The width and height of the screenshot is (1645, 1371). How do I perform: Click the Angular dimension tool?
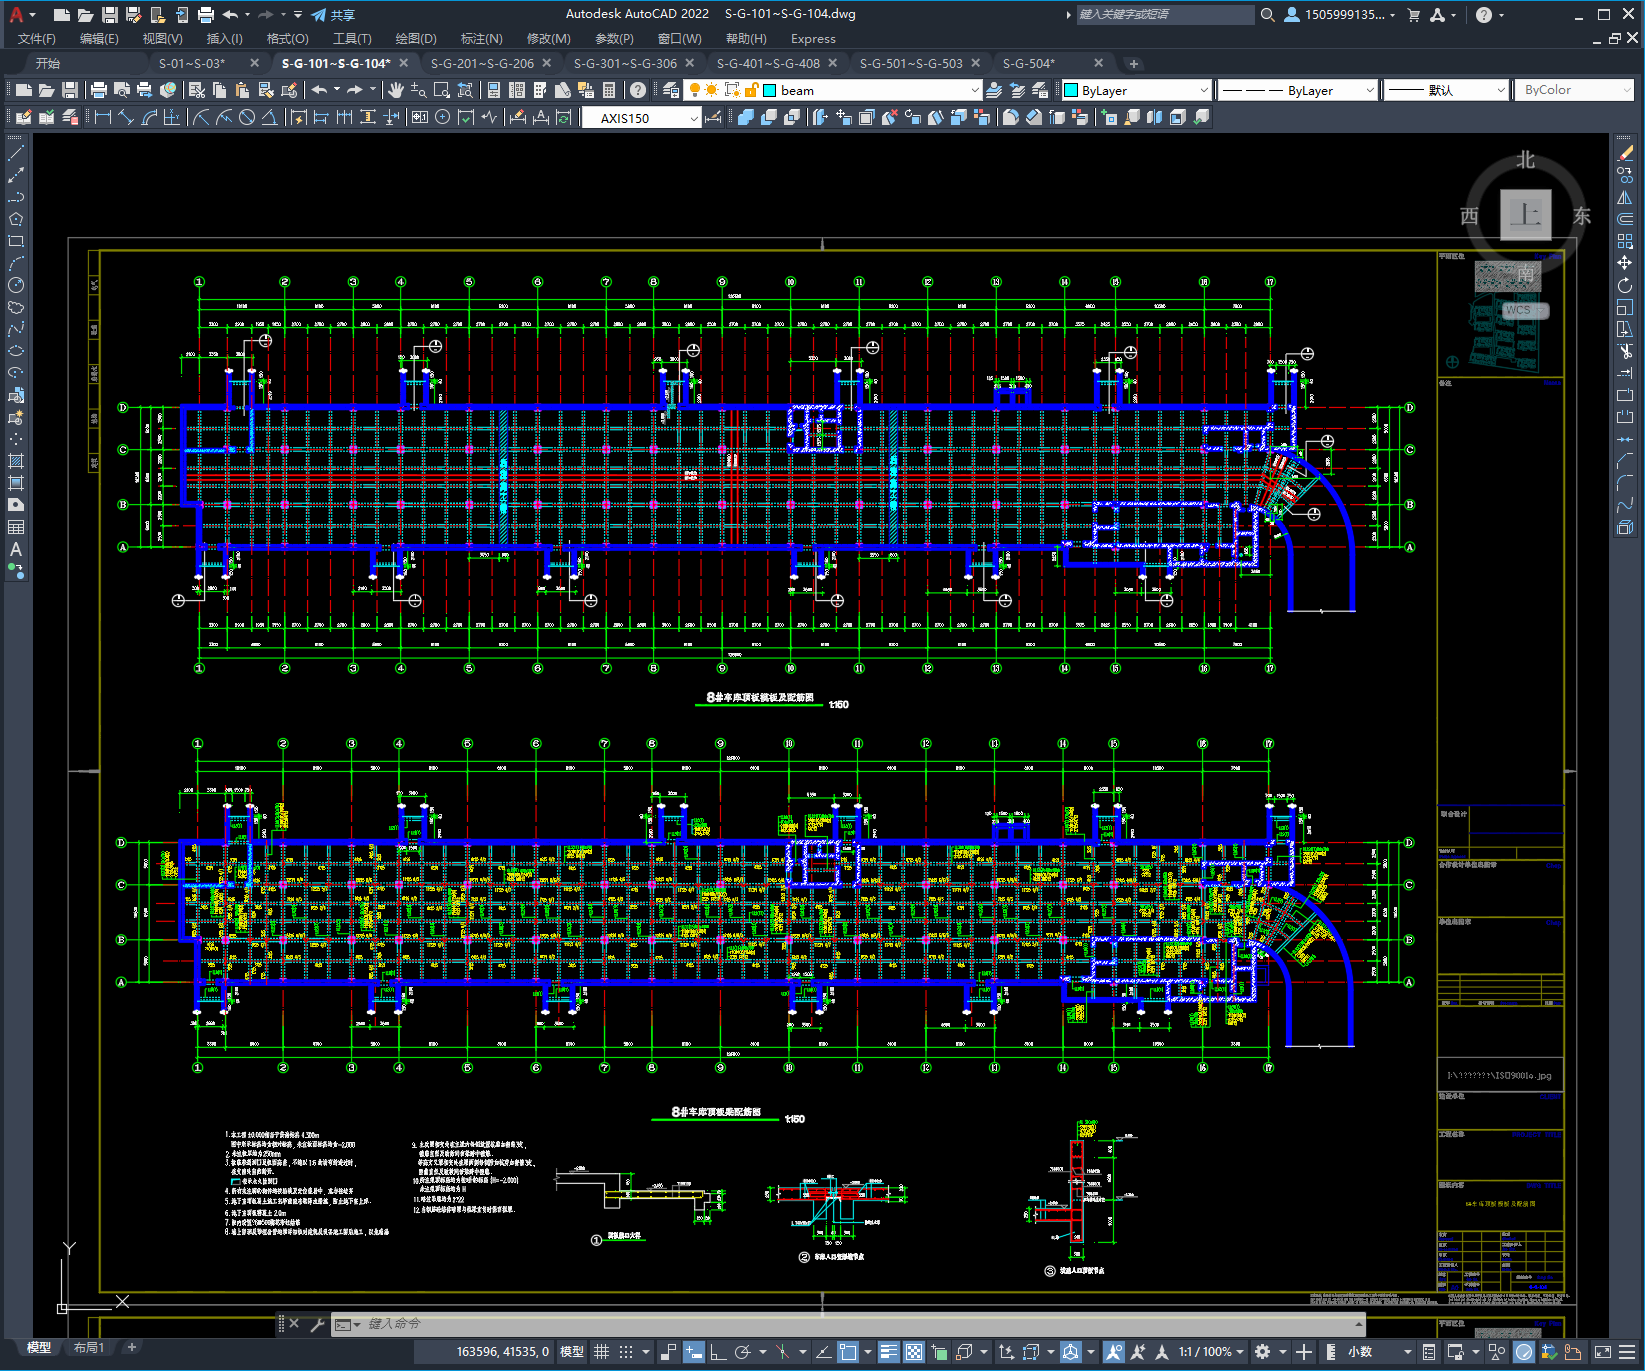point(270,117)
